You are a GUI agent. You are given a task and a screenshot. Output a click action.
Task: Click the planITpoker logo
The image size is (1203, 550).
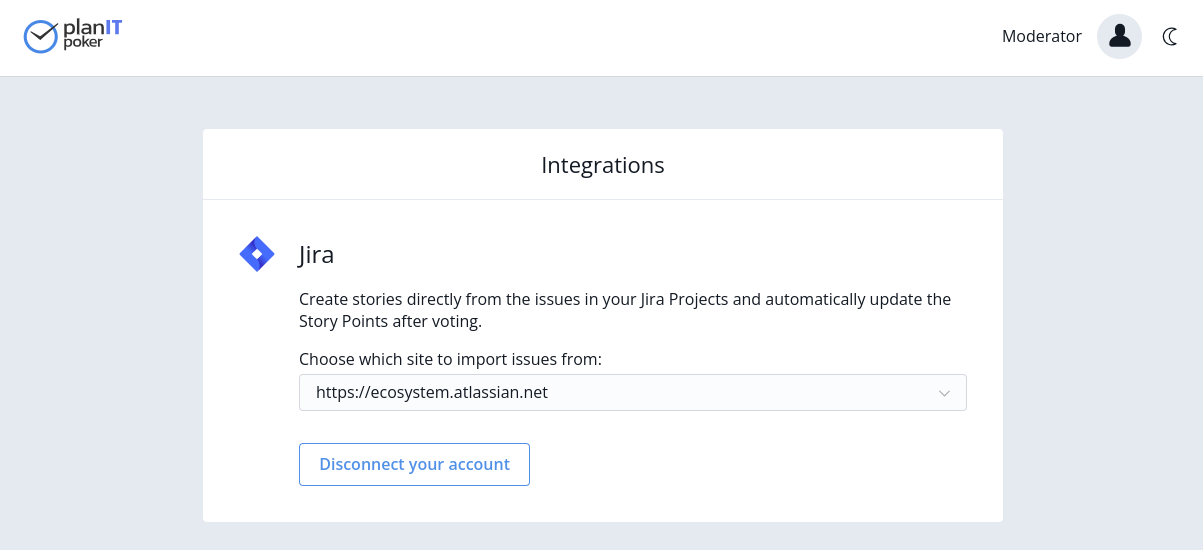pos(73,37)
